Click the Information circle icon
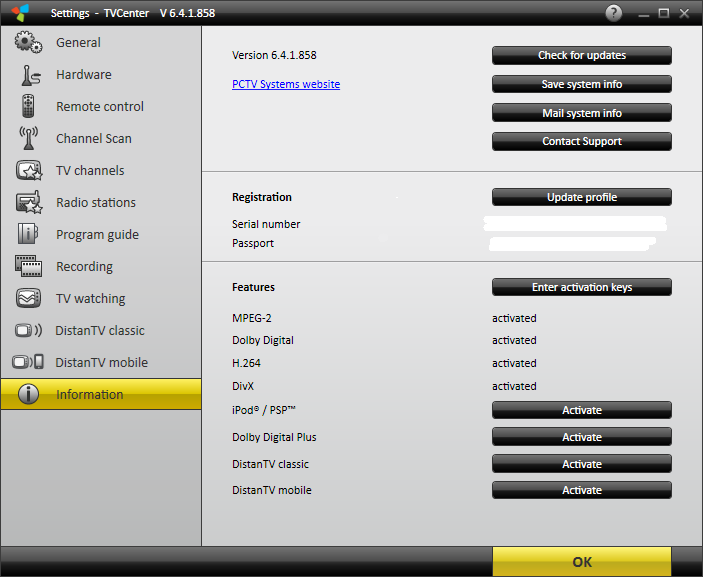Image resolution: width=703 pixels, height=577 pixels. (28, 394)
